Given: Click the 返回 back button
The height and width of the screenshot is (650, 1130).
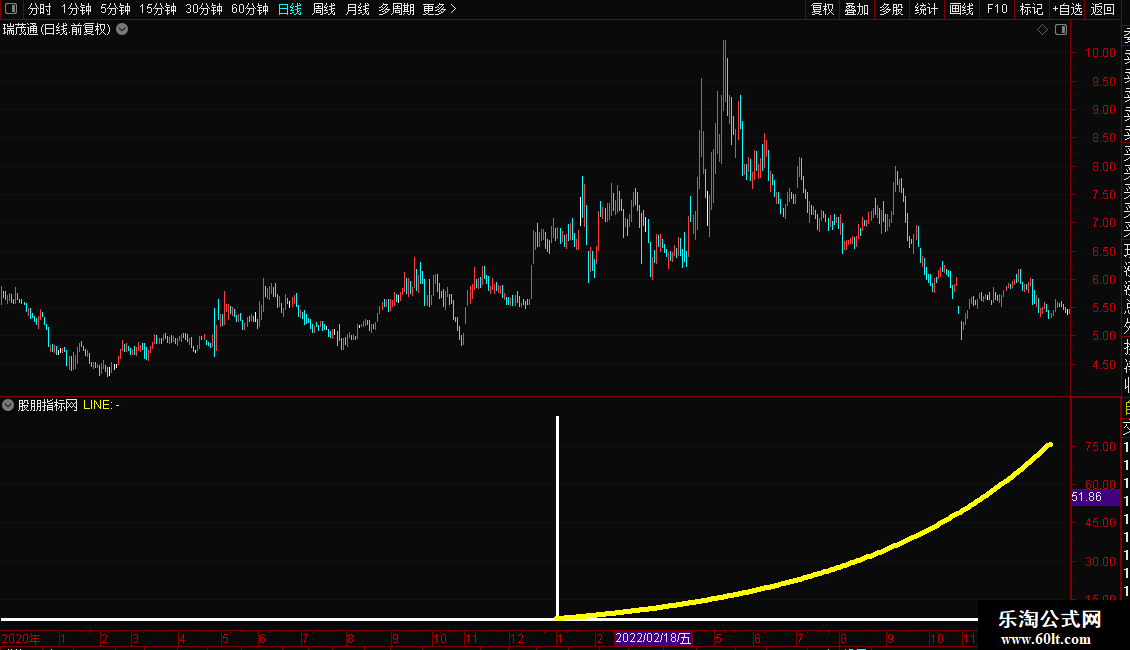Looking at the screenshot, I should click(1103, 9).
